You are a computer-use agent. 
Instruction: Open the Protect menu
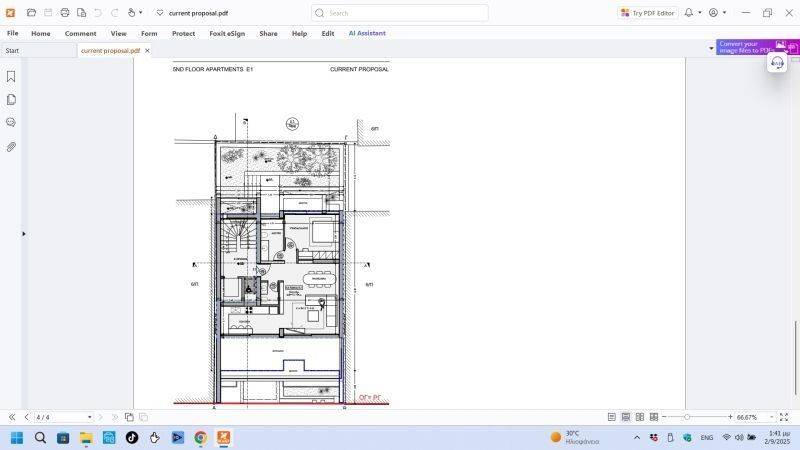[x=183, y=33]
